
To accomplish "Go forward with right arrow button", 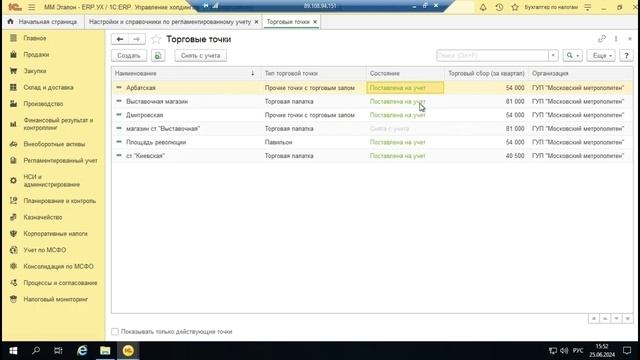I will [x=137, y=39].
